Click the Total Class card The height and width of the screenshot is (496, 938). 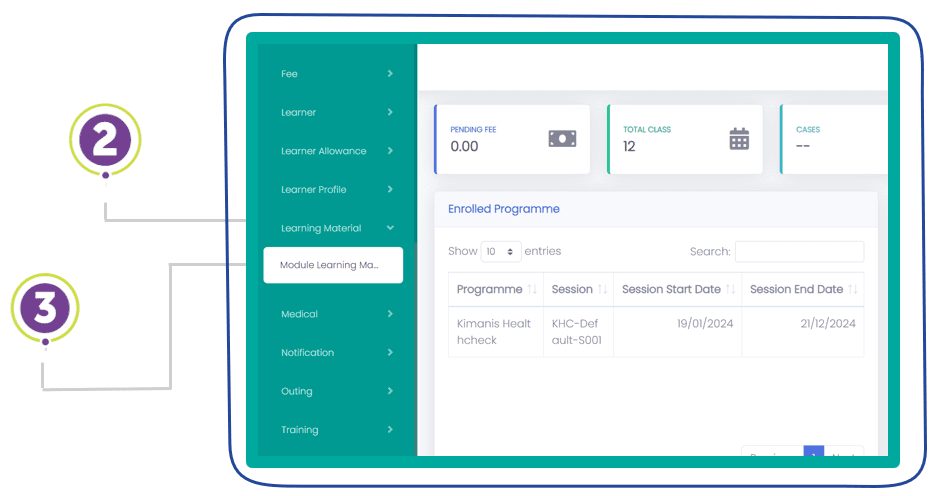click(684, 139)
